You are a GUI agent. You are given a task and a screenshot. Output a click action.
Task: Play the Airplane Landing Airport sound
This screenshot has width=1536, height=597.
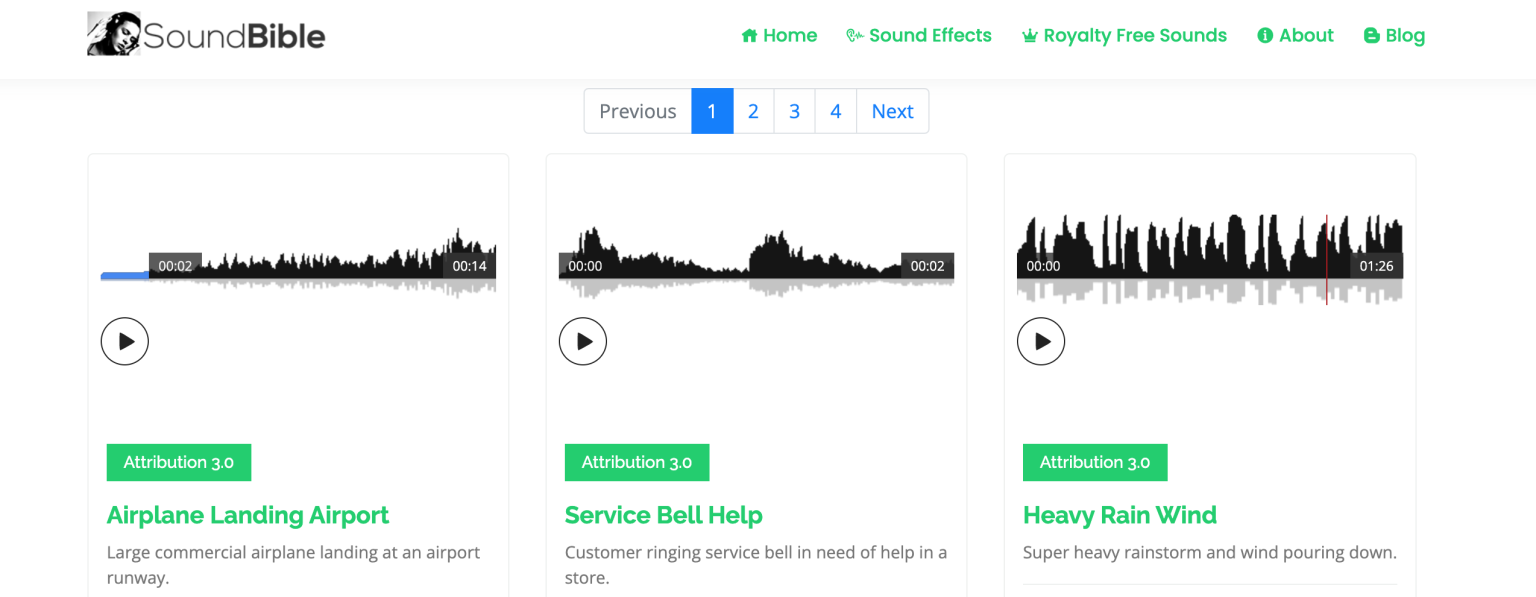(x=124, y=341)
